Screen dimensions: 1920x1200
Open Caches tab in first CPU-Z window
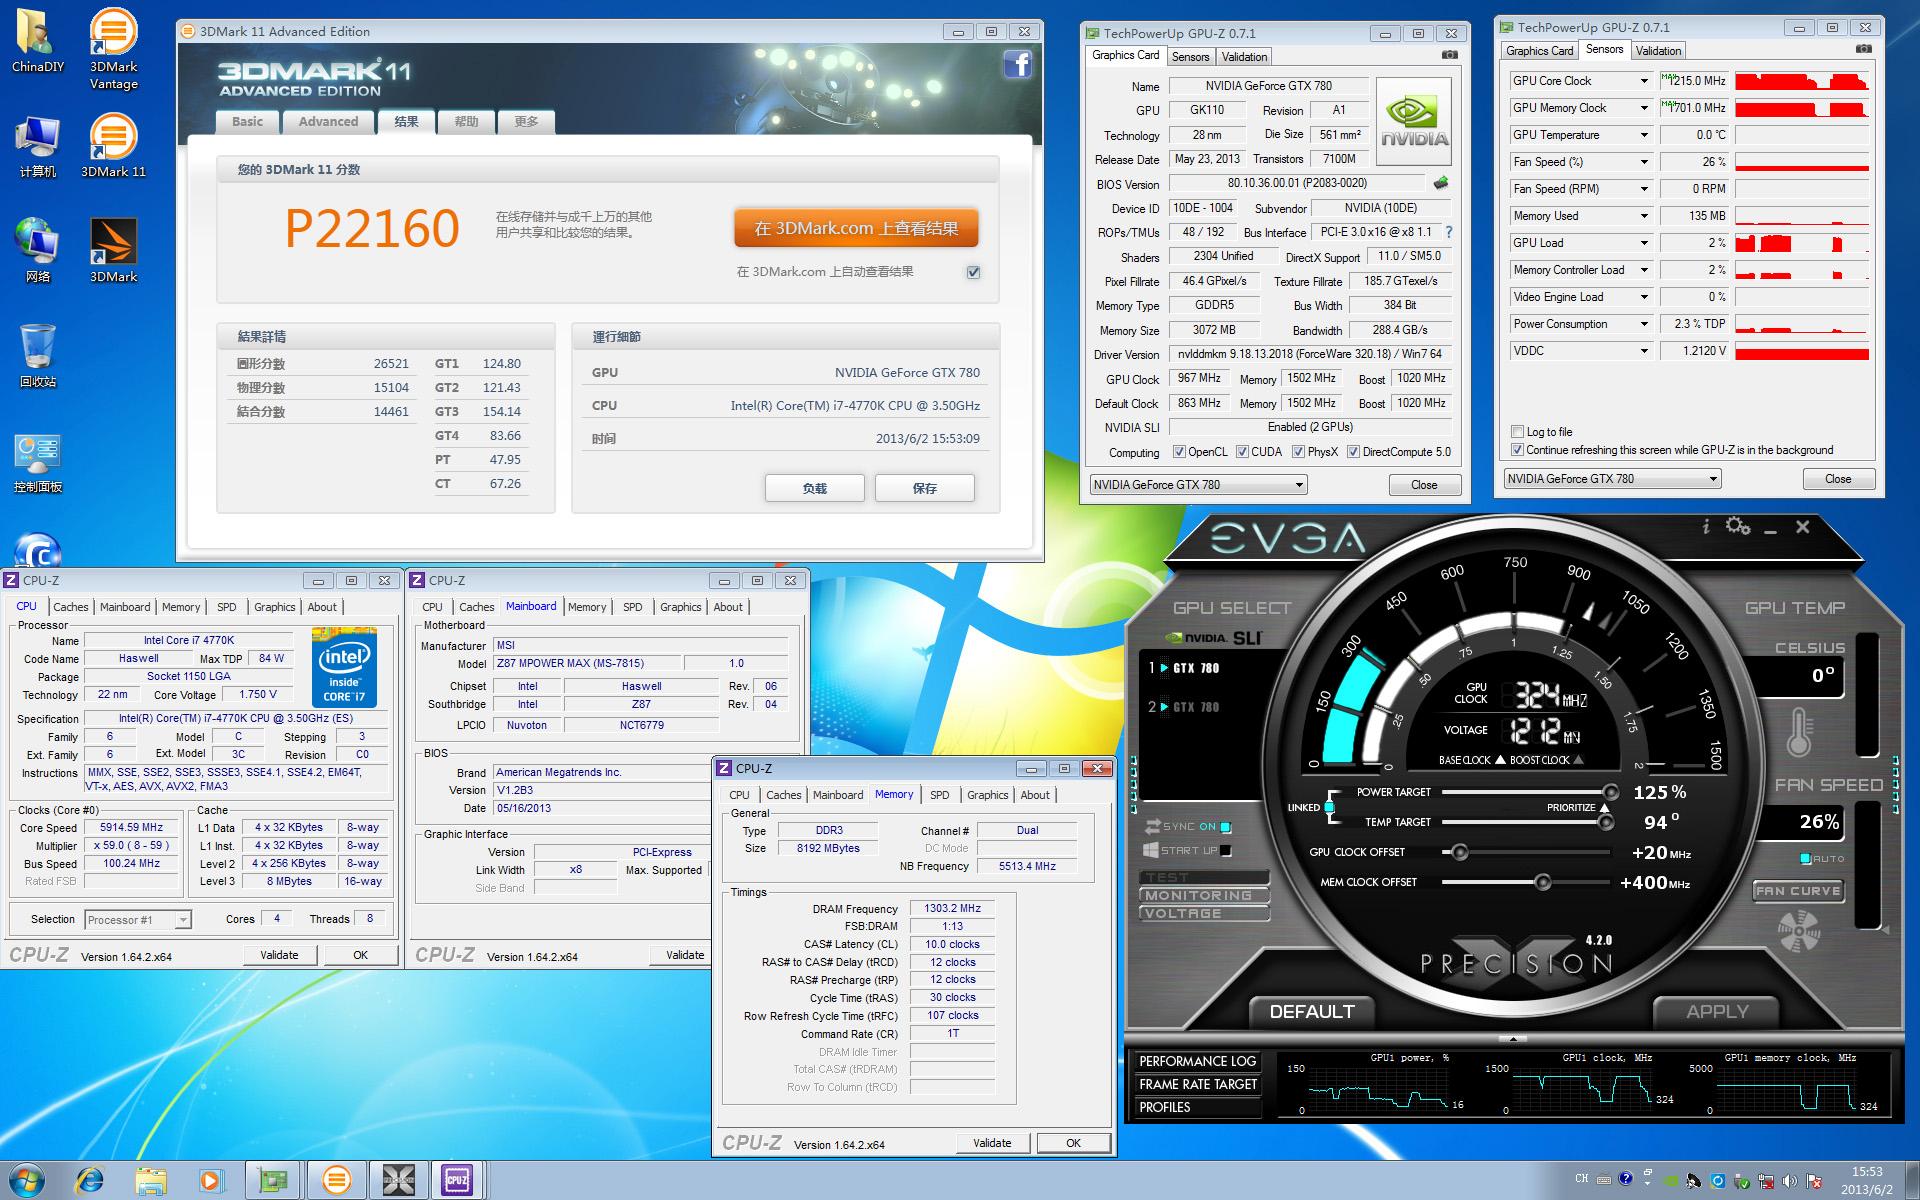71,607
